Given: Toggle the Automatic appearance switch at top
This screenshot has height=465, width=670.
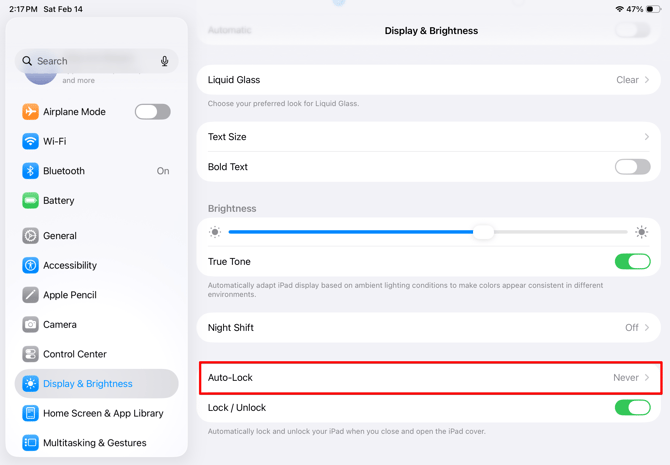Looking at the screenshot, I should (632, 30).
